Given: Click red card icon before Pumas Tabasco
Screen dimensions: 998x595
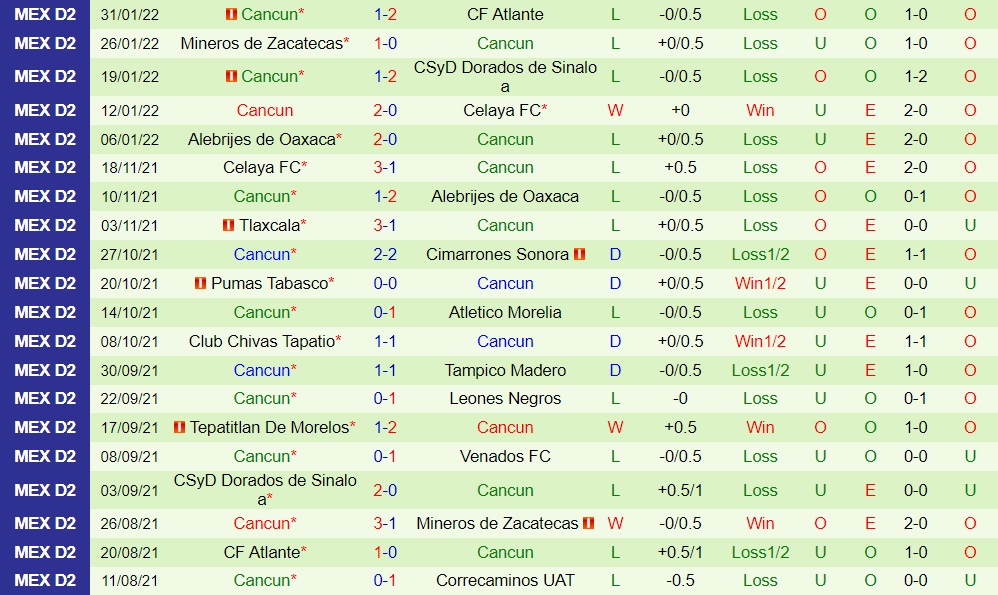Looking at the screenshot, I should 200,283.
